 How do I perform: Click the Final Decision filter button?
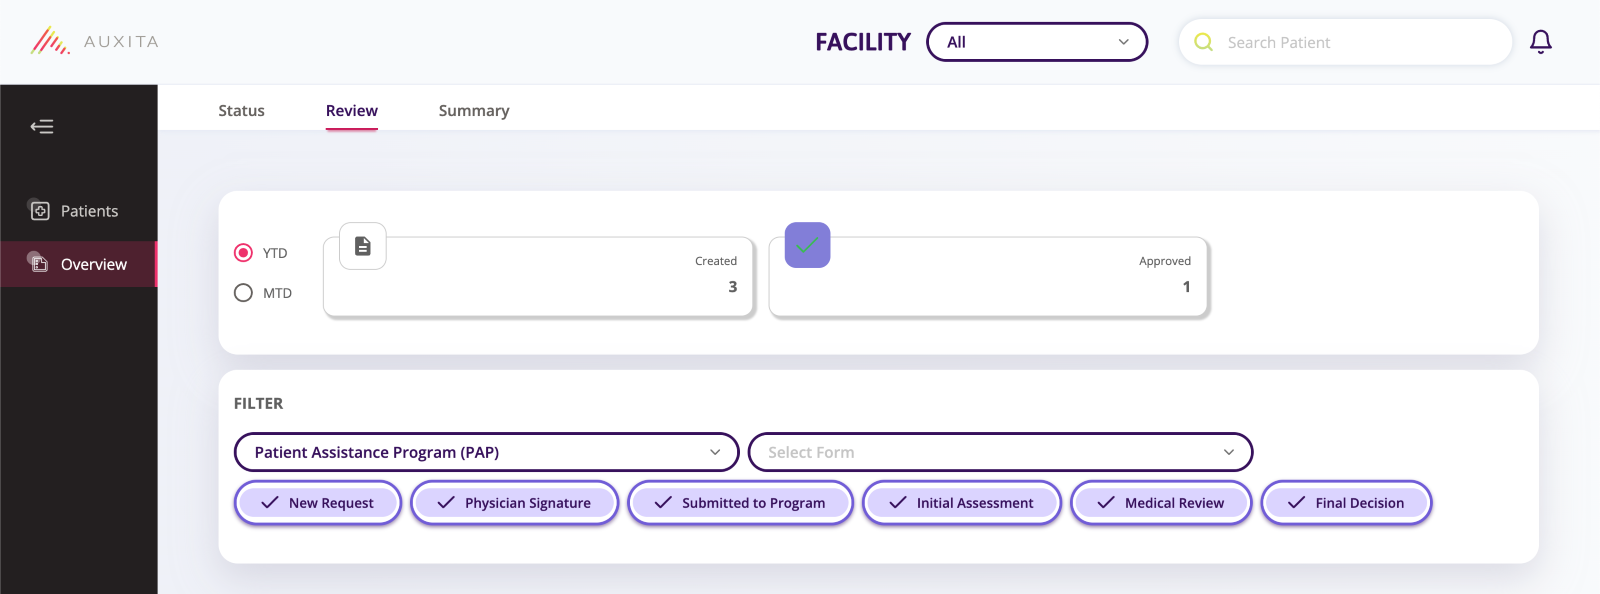click(1347, 503)
